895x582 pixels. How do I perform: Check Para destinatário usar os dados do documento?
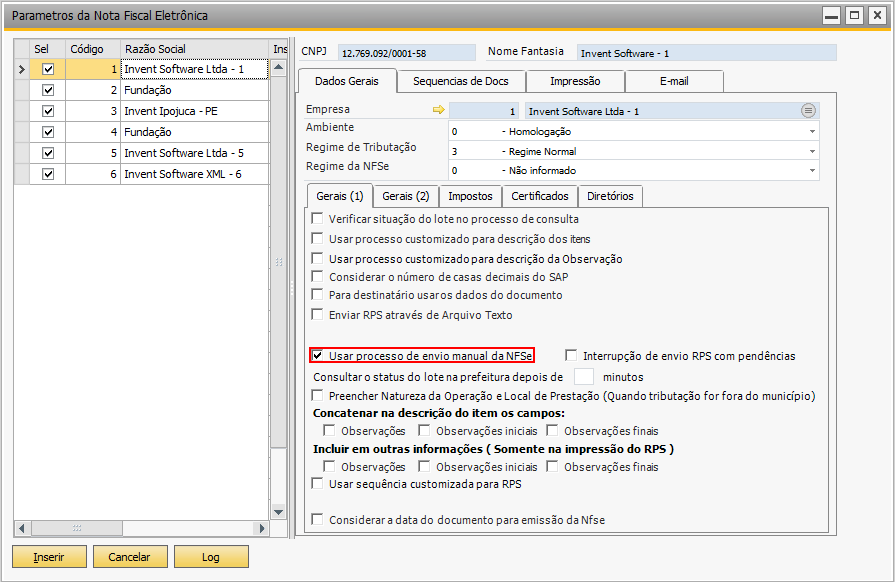317,295
